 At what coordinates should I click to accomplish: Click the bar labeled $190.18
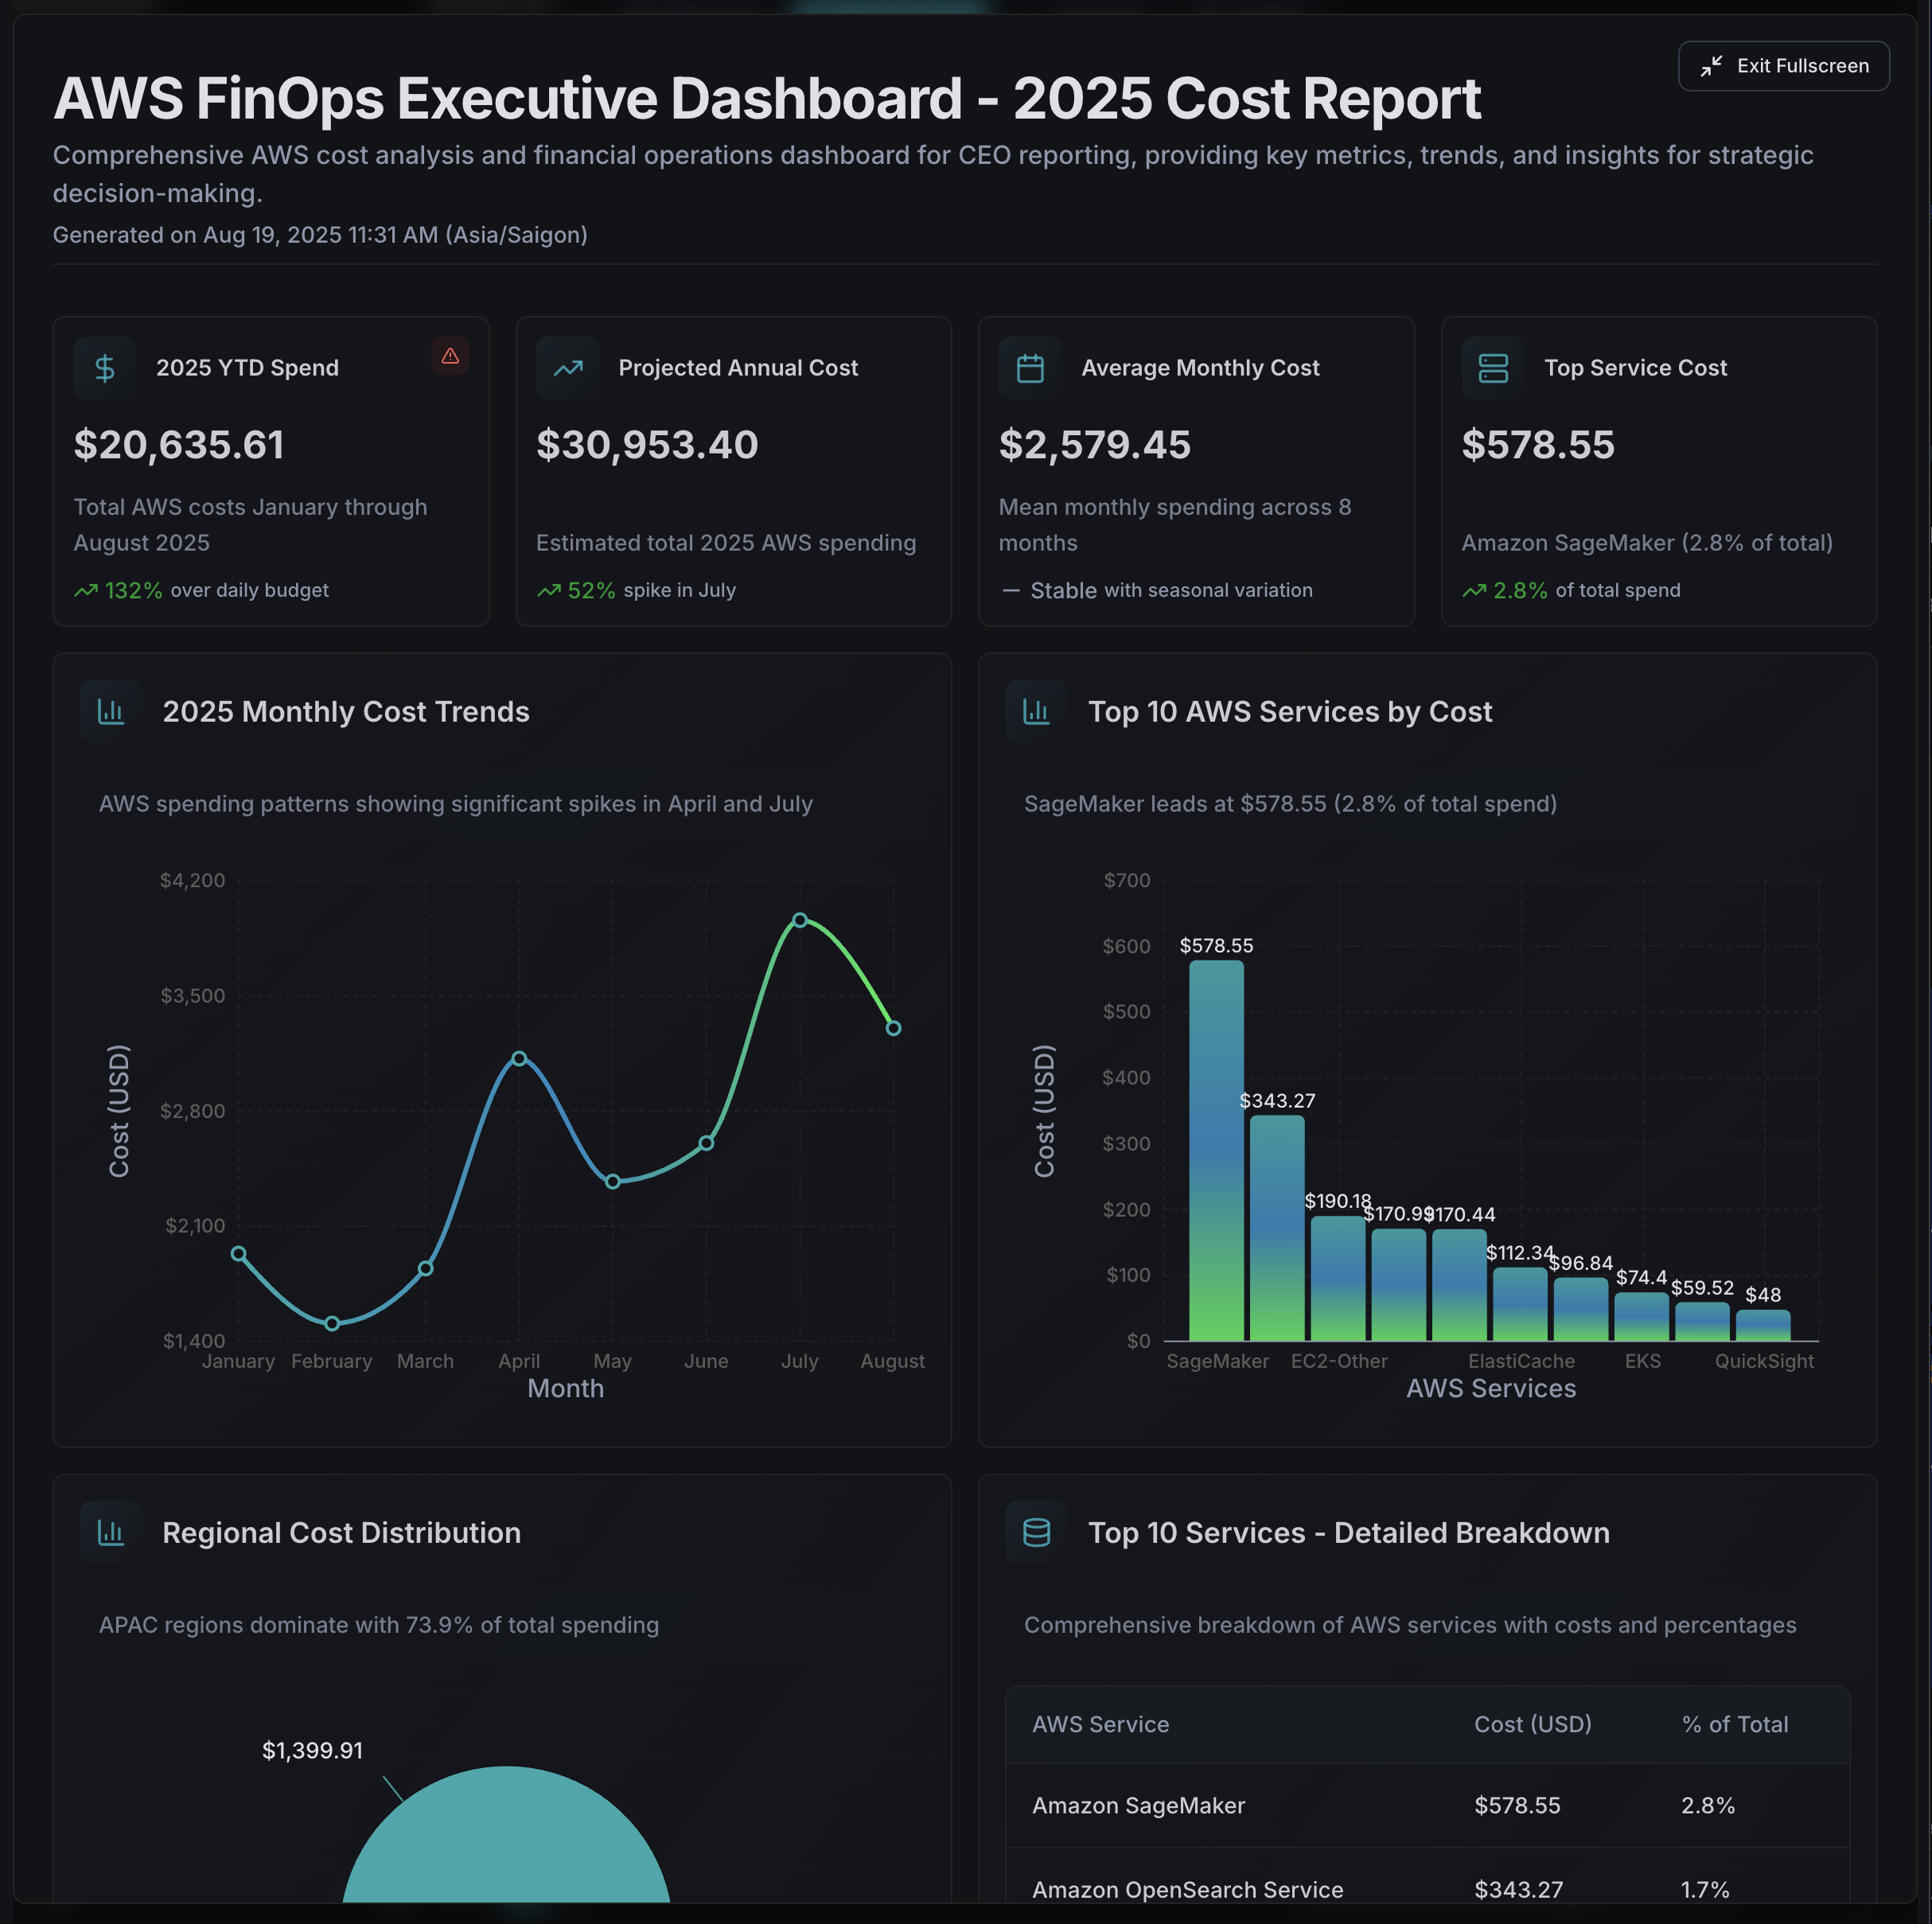tap(1338, 1278)
